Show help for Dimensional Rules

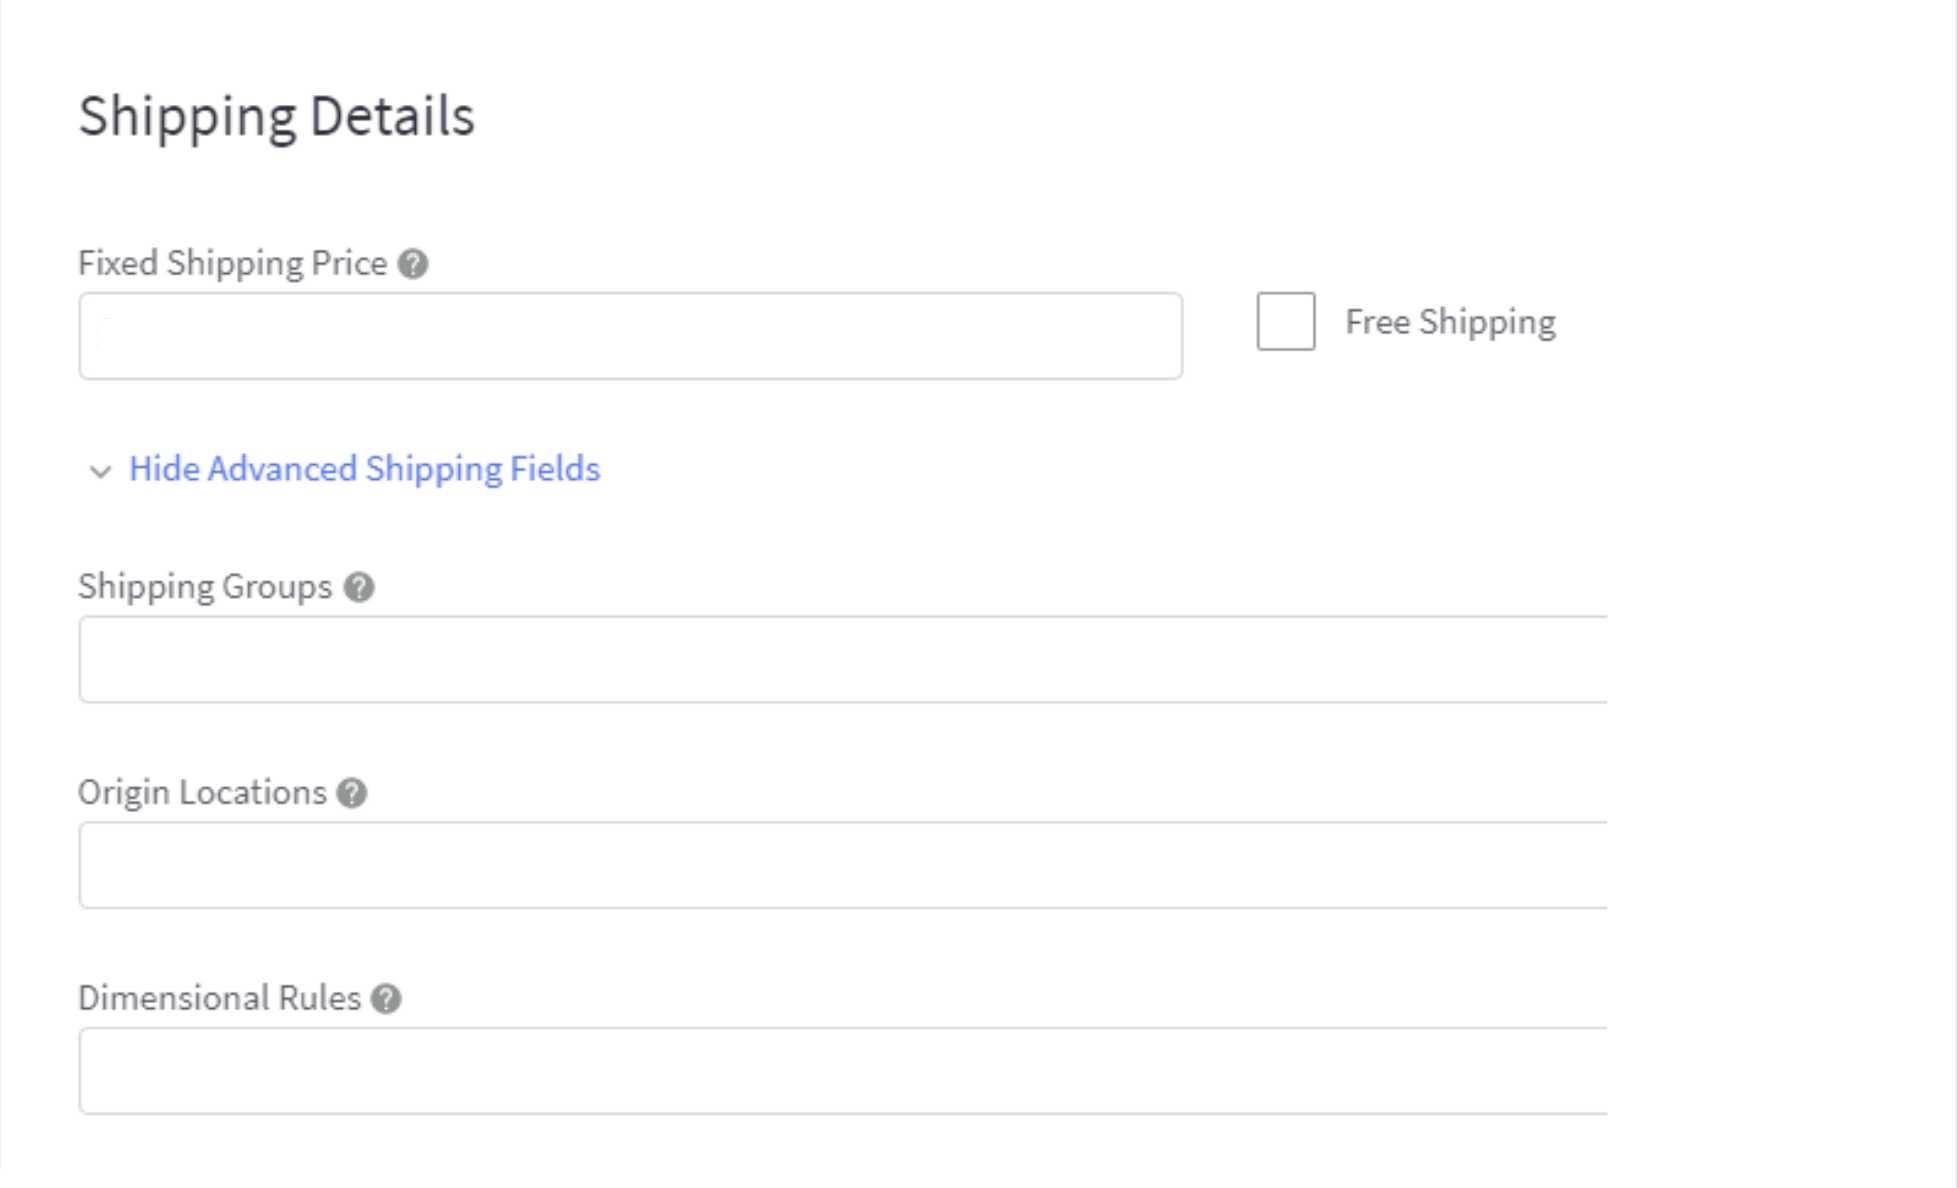pyautogui.click(x=386, y=999)
